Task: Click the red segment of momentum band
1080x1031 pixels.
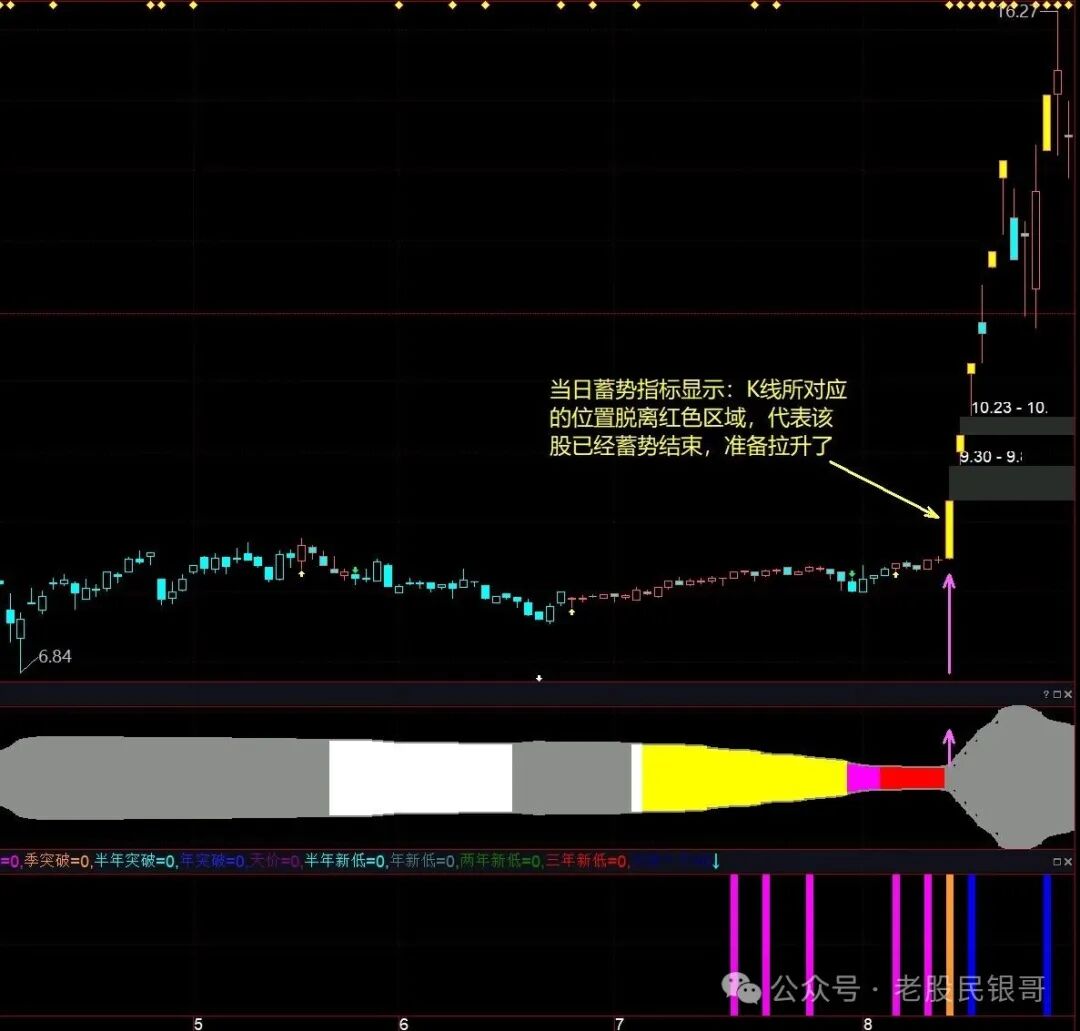Action: coord(913,778)
